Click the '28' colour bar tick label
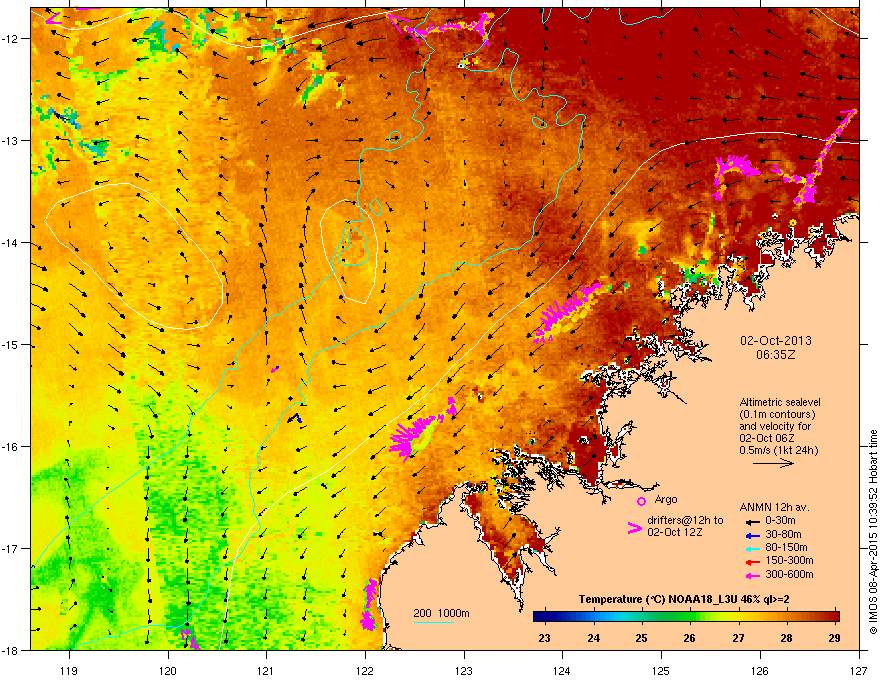The height and width of the screenshot is (680, 880). coord(787,638)
